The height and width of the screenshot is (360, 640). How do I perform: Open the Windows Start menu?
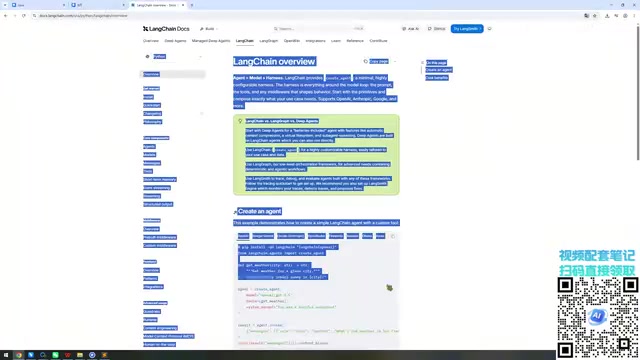pyautogui.click(x=6, y=355)
